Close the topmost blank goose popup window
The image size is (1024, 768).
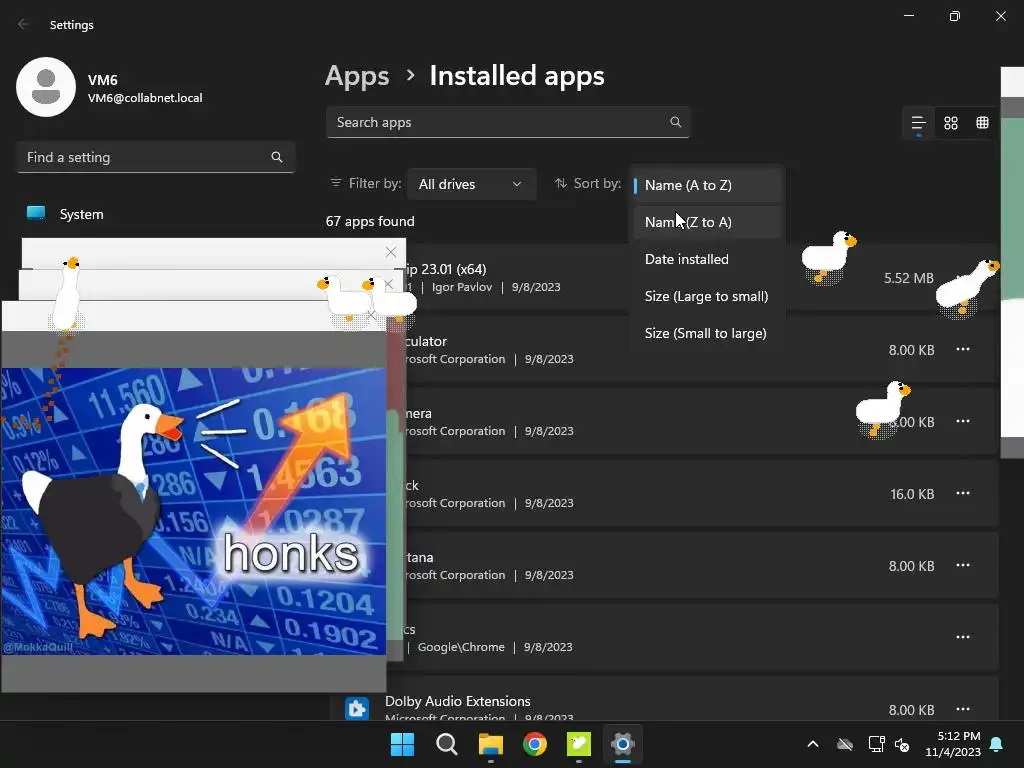391,252
